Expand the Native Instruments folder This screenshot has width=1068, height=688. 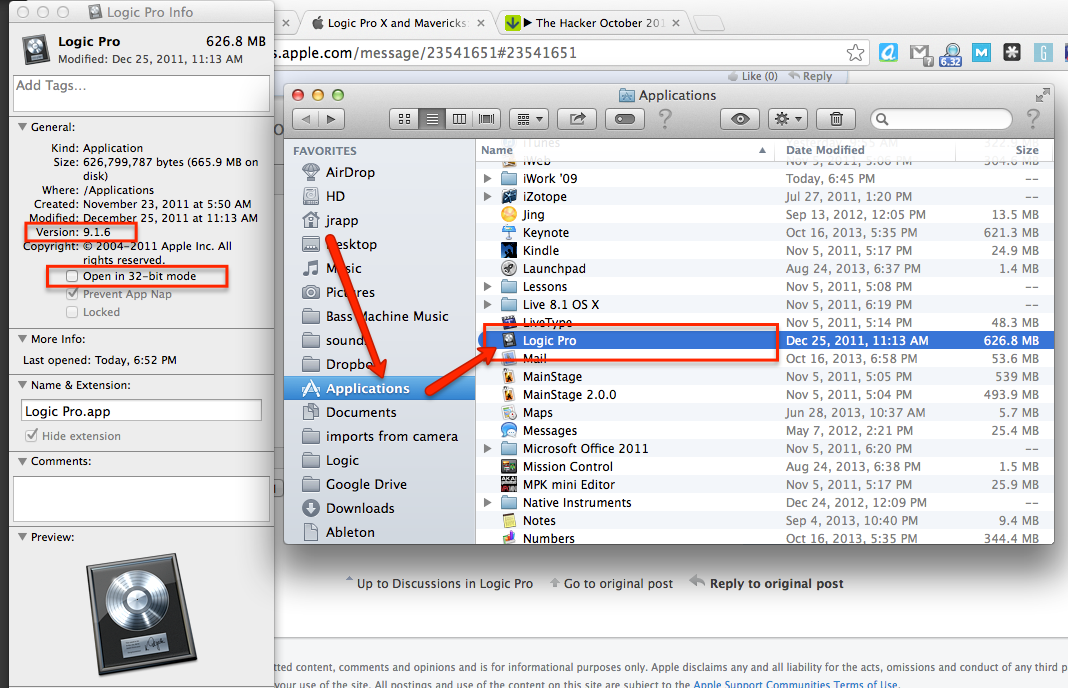[488, 503]
